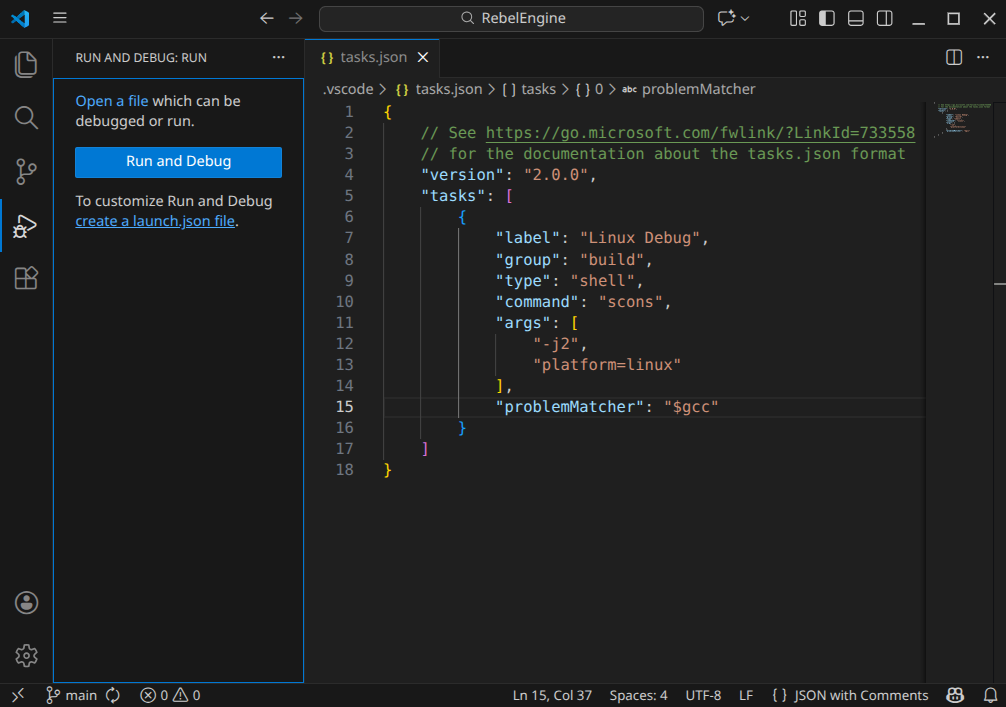Click Ln 15, Col 37 in the status bar
The image size is (1006, 707).
552,695
